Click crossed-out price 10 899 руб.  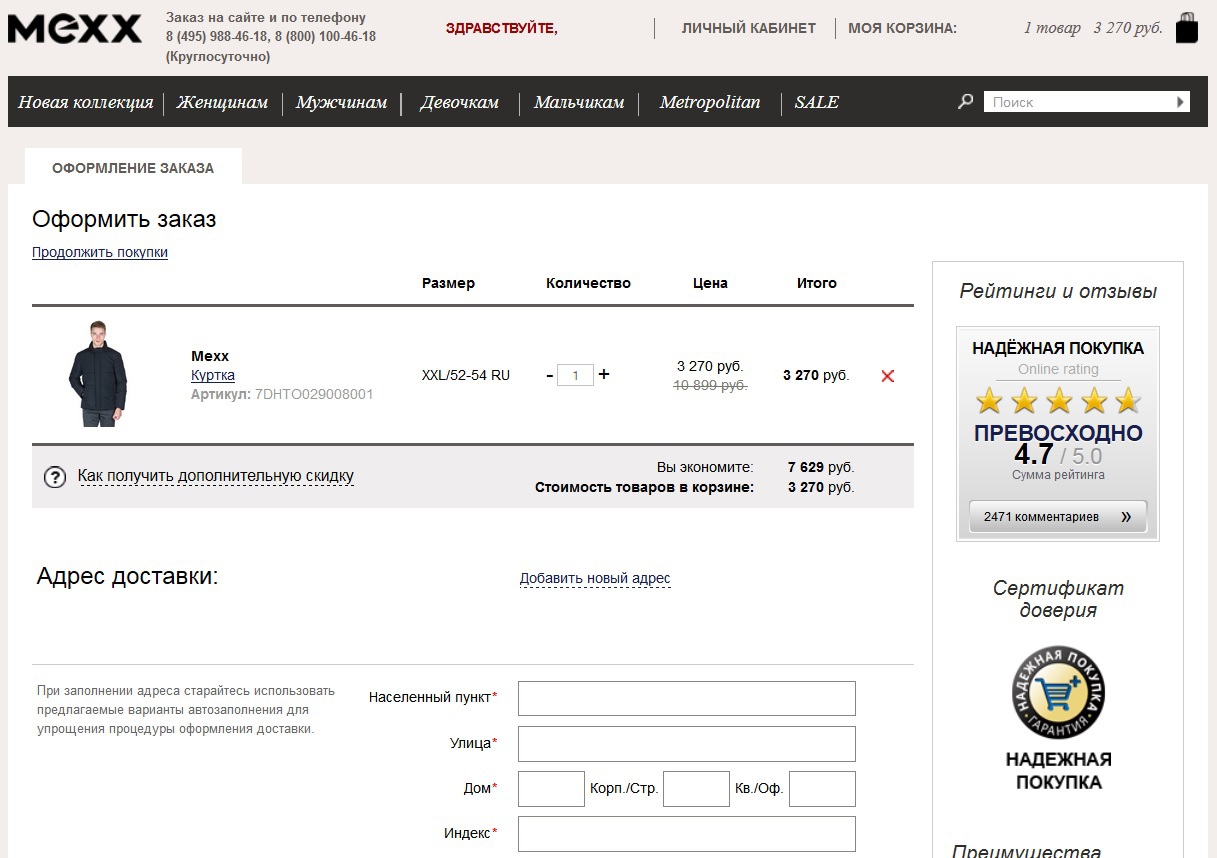pyautogui.click(x=710, y=385)
